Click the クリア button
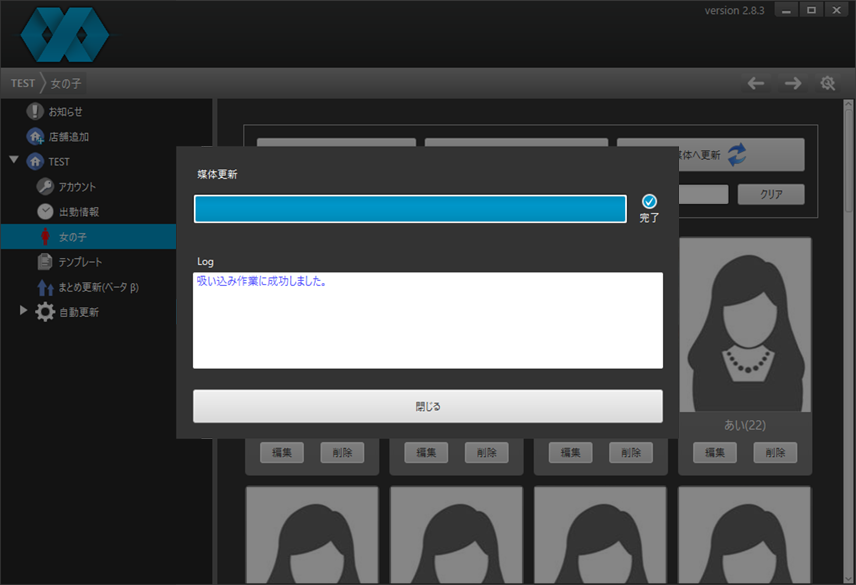 (x=771, y=194)
